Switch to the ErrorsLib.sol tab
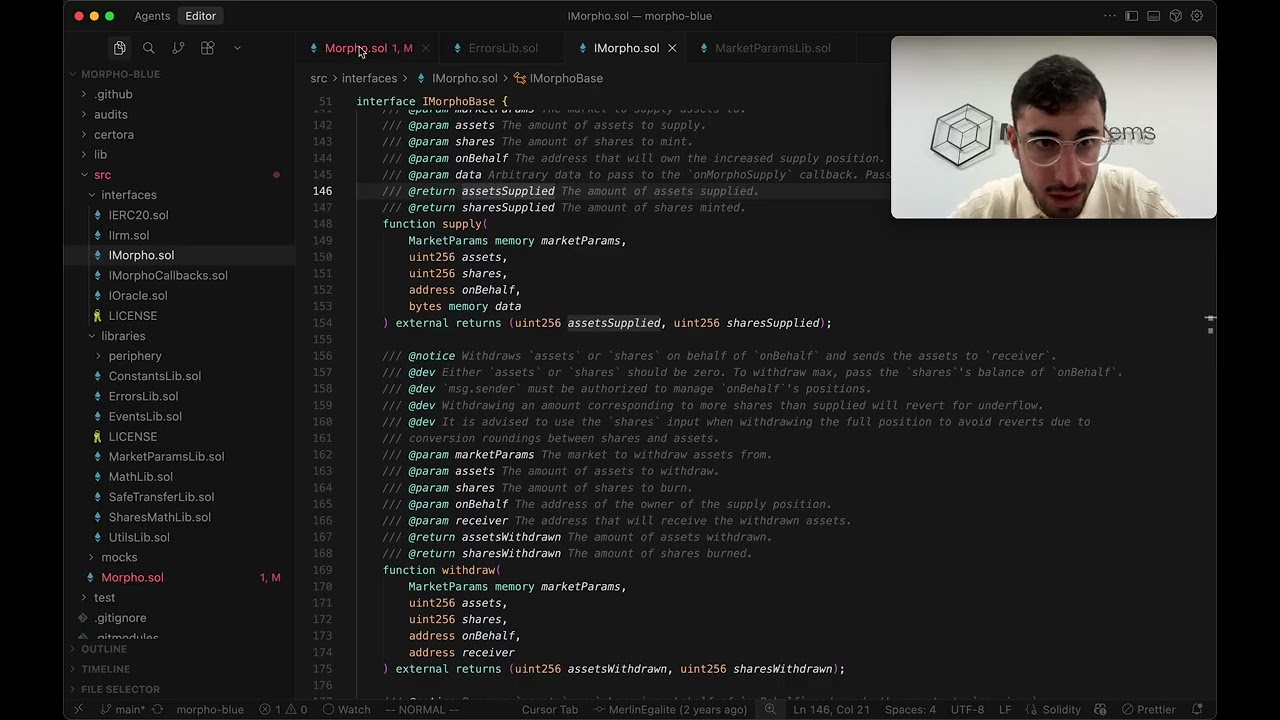1280x720 pixels. [502, 48]
